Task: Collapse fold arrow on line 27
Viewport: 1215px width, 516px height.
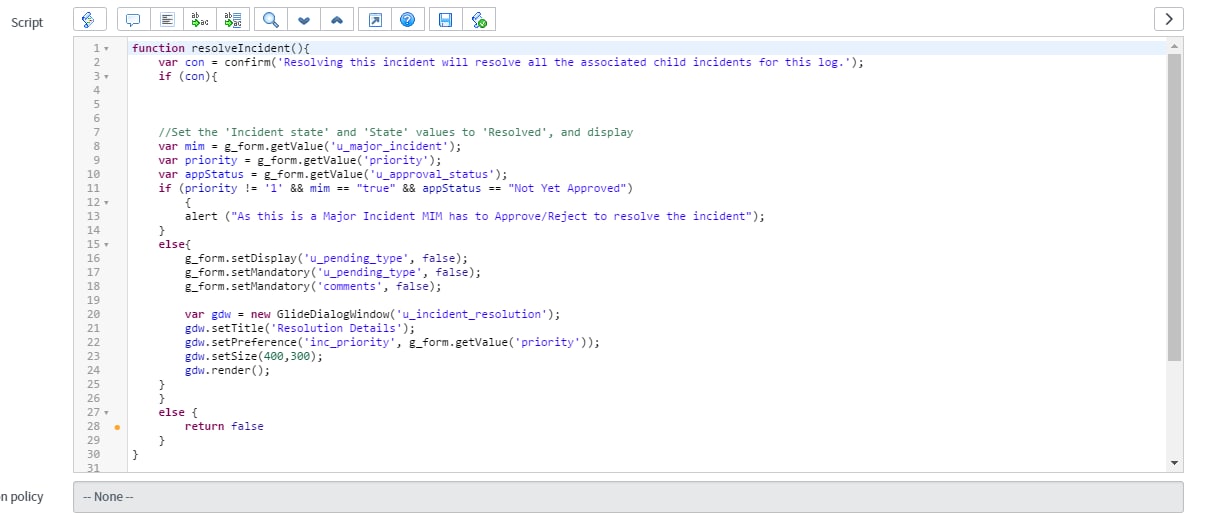Action: click(x=107, y=412)
